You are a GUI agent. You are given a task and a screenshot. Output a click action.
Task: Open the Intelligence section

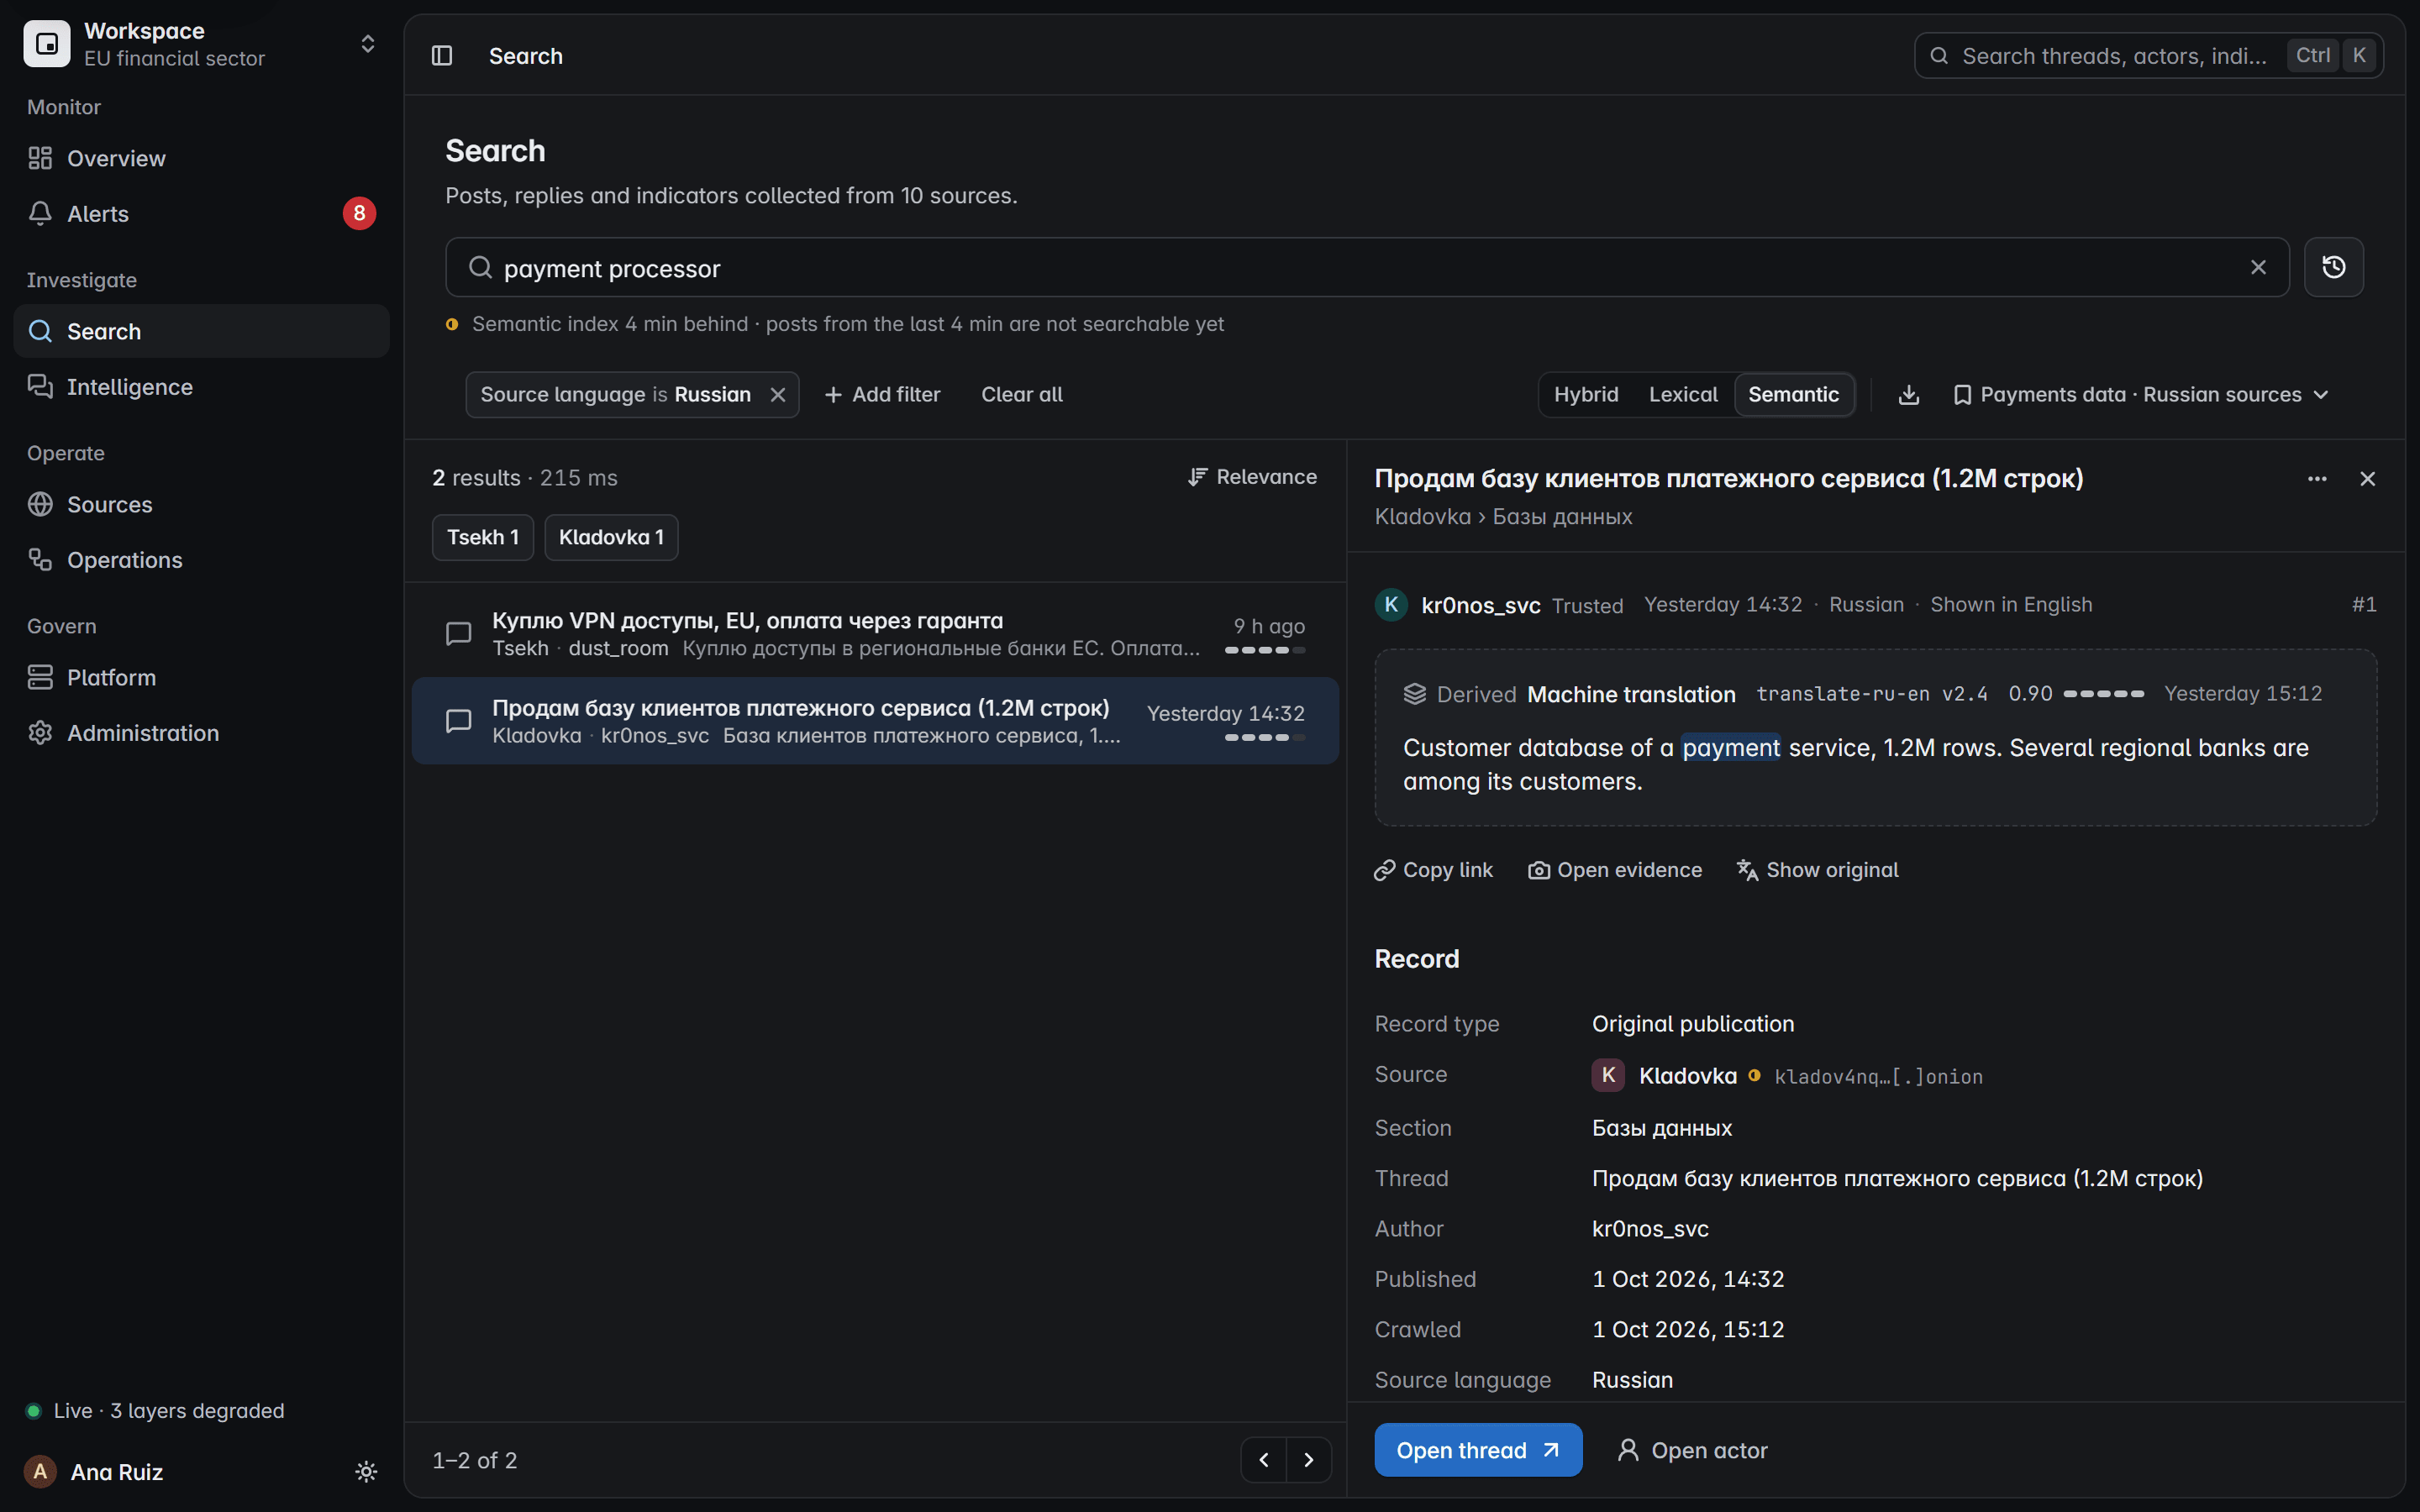[201, 387]
